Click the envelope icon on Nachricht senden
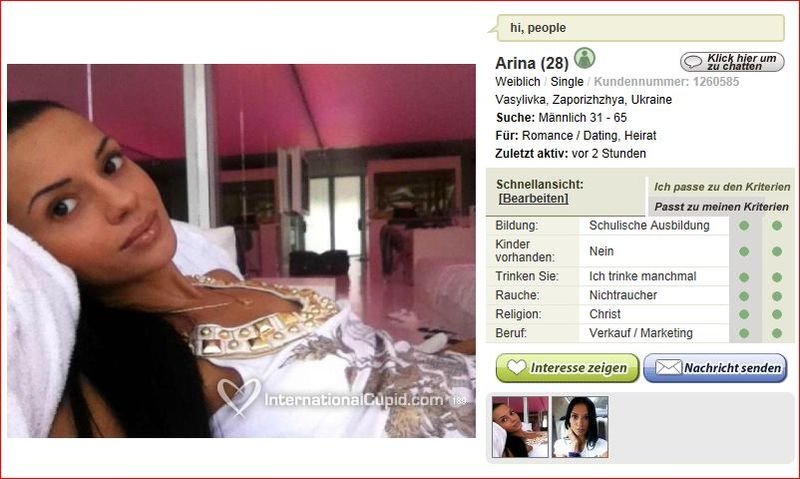 (x=668, y=367)
